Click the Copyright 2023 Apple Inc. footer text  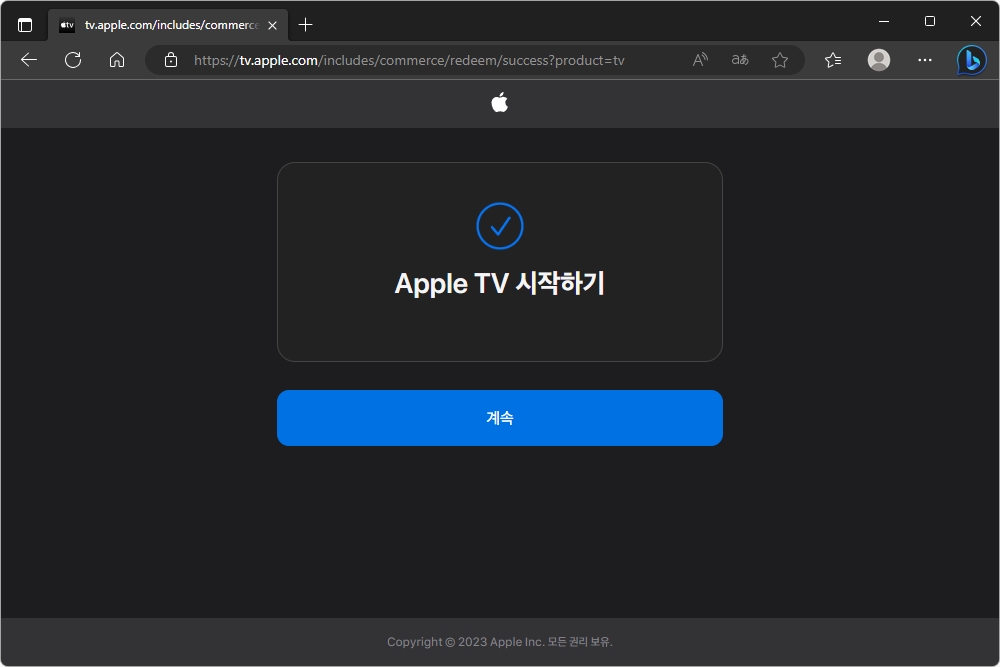[x=499, y=641]
